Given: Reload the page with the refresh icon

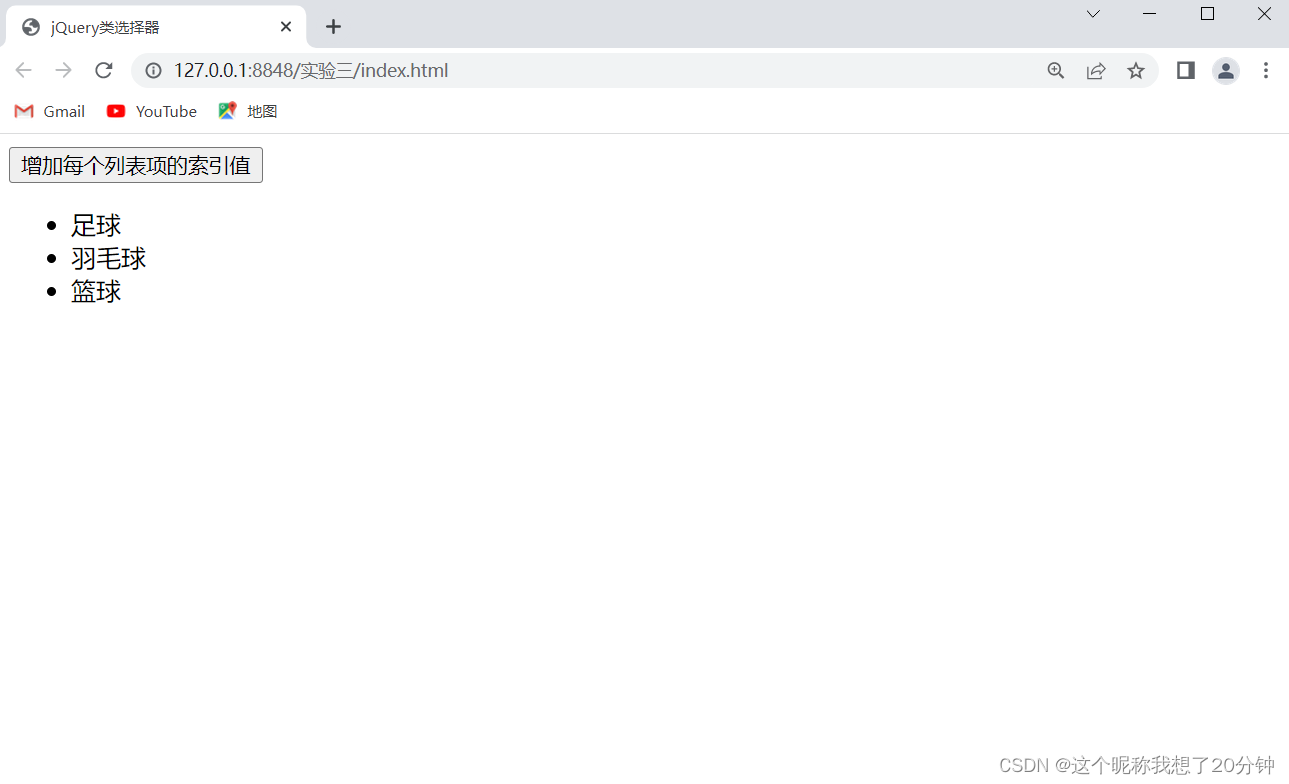Looking at the screenshot, I should (104, 70).
